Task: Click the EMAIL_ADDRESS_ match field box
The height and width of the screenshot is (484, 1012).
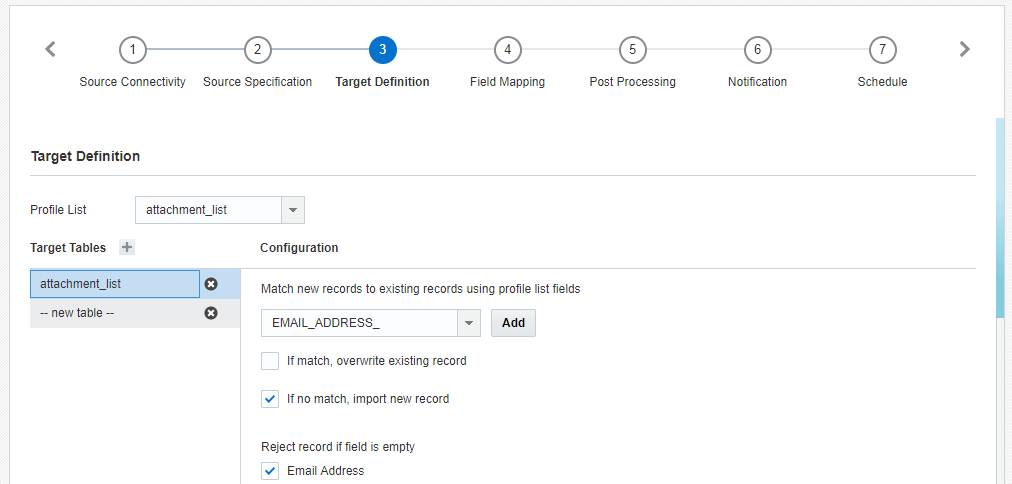Action: [x=359, y=323]
